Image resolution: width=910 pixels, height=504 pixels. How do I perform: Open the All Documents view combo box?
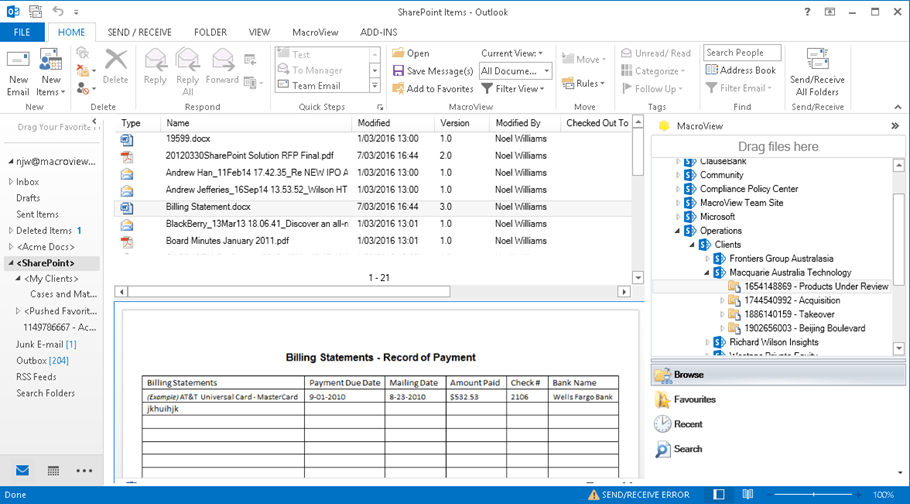tap(515, 71)
